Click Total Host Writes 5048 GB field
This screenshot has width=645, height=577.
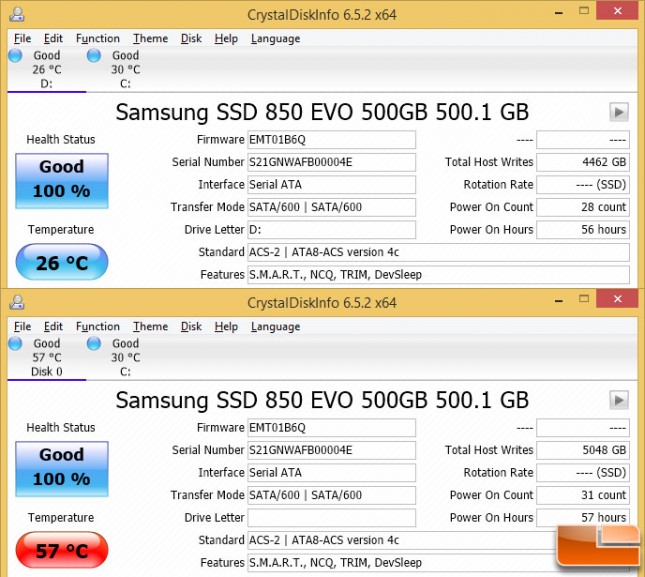coord(583,450)
